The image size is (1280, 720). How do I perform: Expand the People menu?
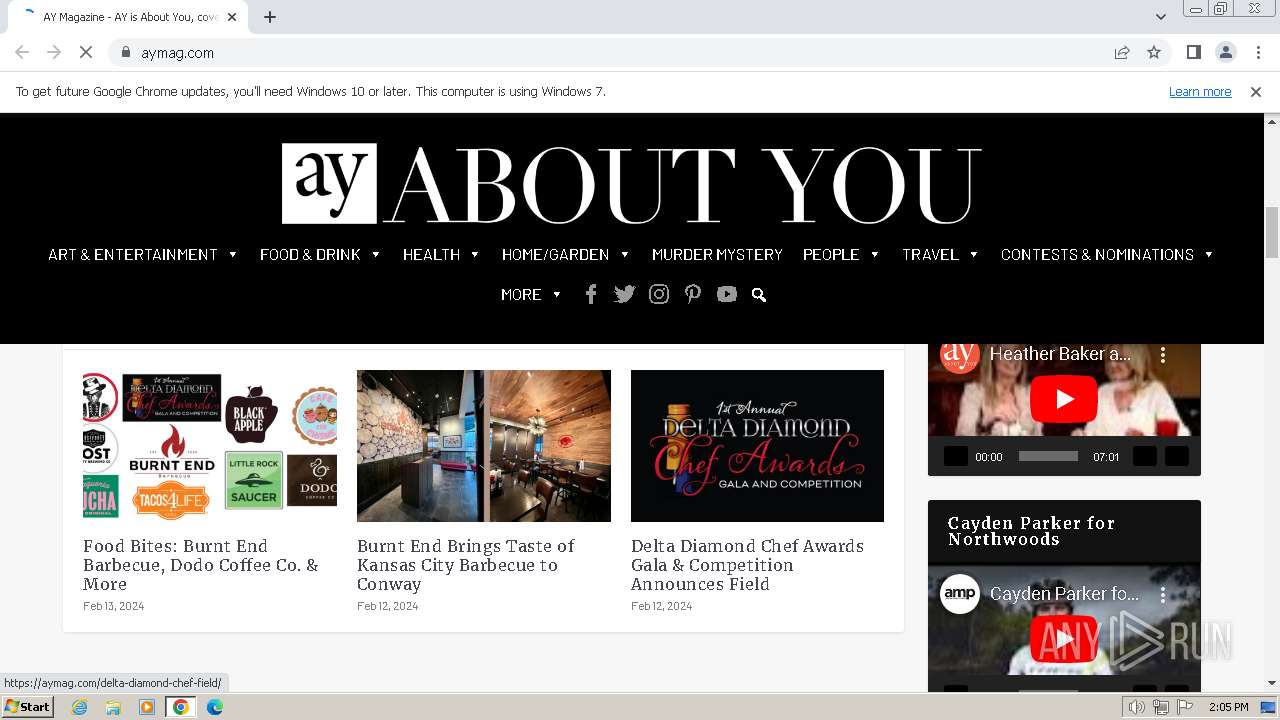coord(841,254)
